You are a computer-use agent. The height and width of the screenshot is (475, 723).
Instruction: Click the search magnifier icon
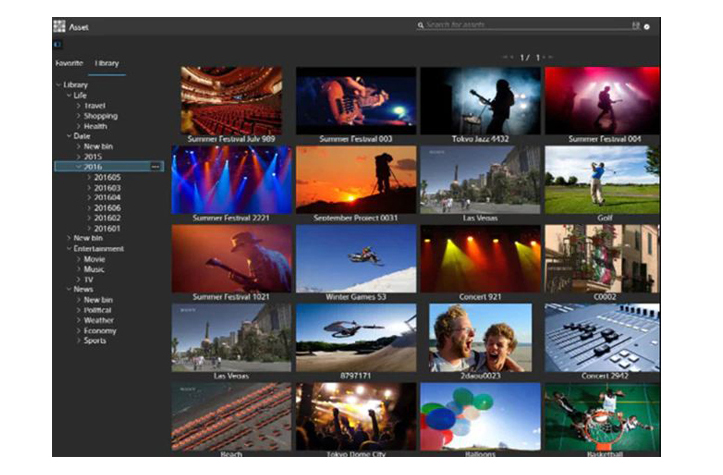coord(421,25)
